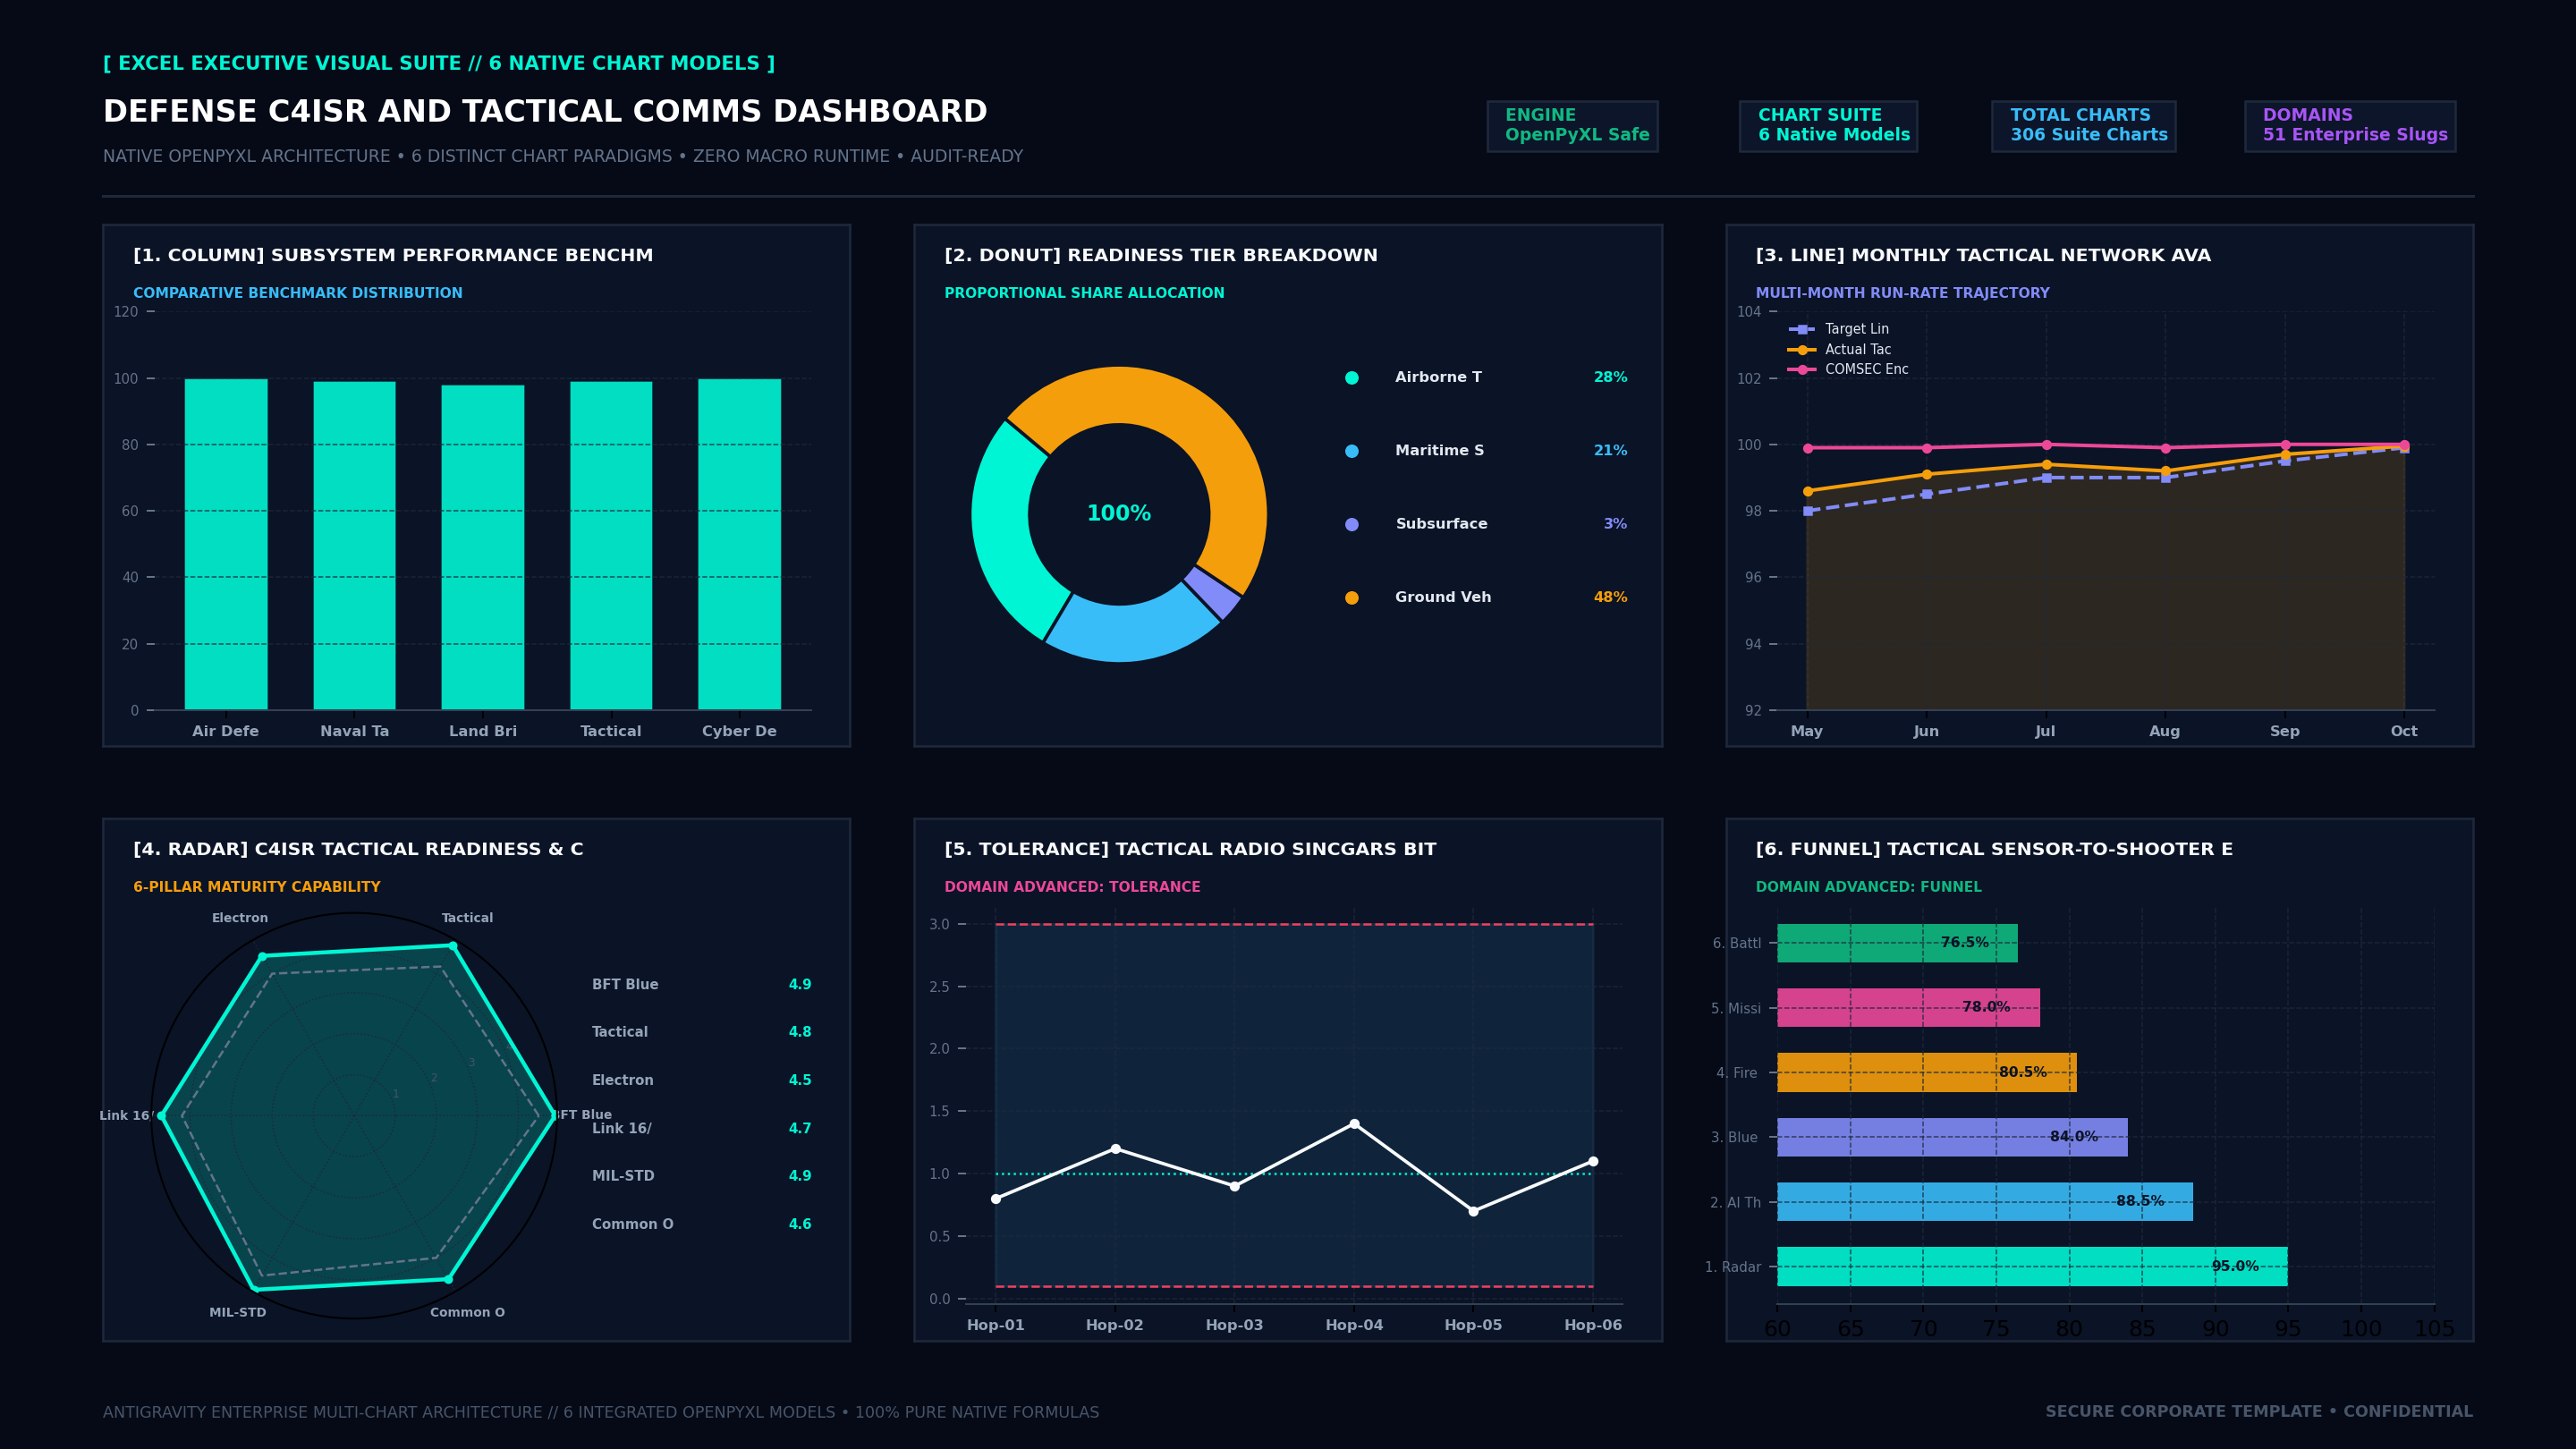Click the Defense C4ISR dashboard main title
Screen dimensions: 2576x1449
[545, 111]
